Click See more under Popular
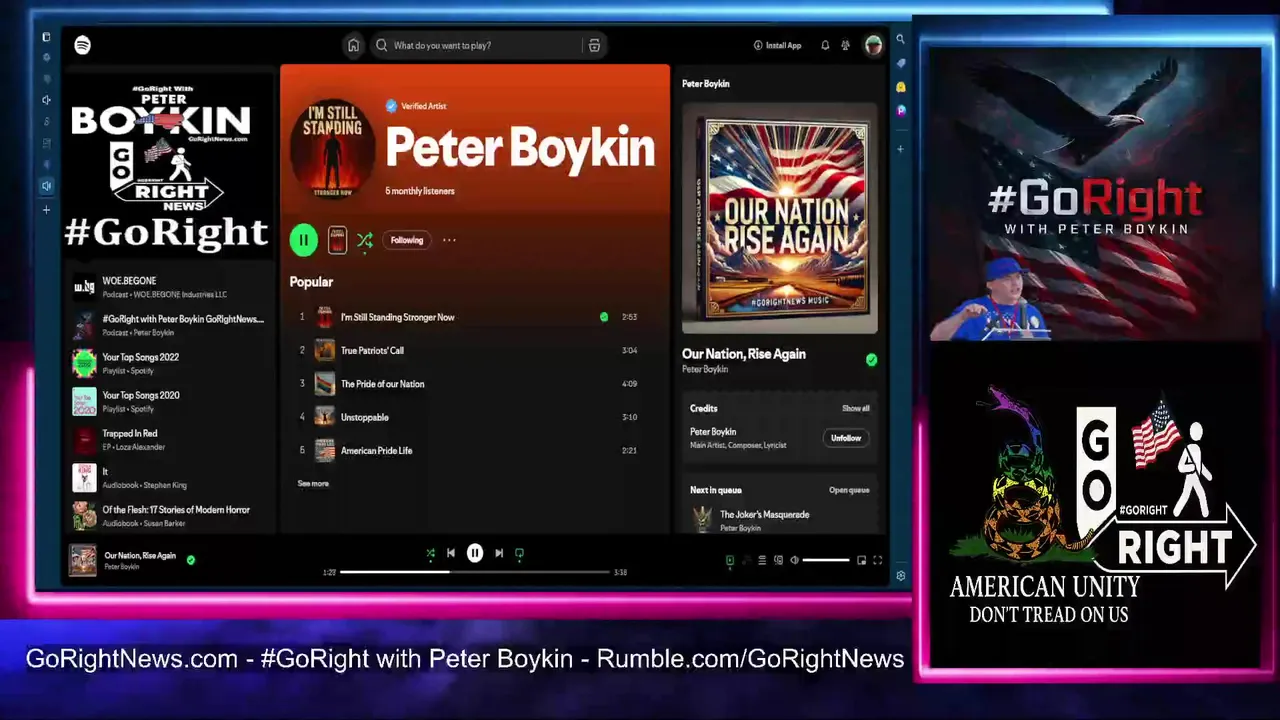Screen dimensions: 1280x720 coord(313,484)
